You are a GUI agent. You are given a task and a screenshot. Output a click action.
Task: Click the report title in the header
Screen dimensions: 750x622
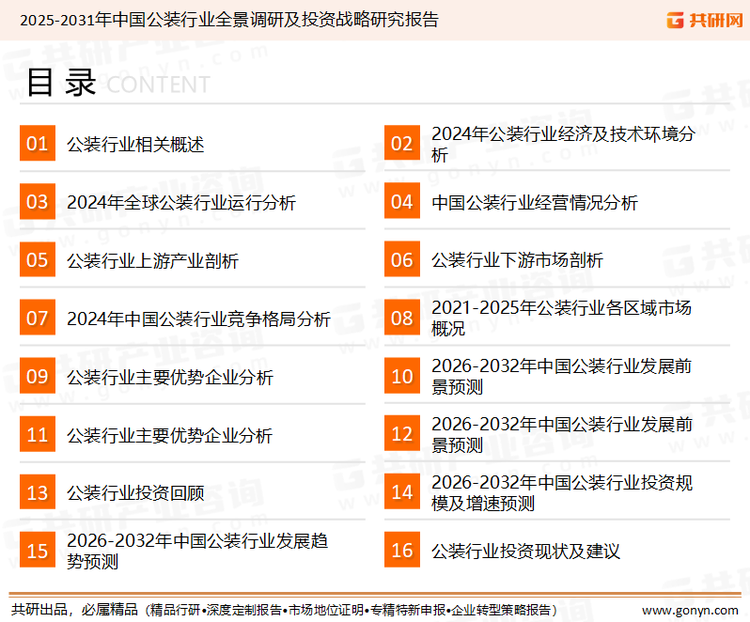click(229, 20)
